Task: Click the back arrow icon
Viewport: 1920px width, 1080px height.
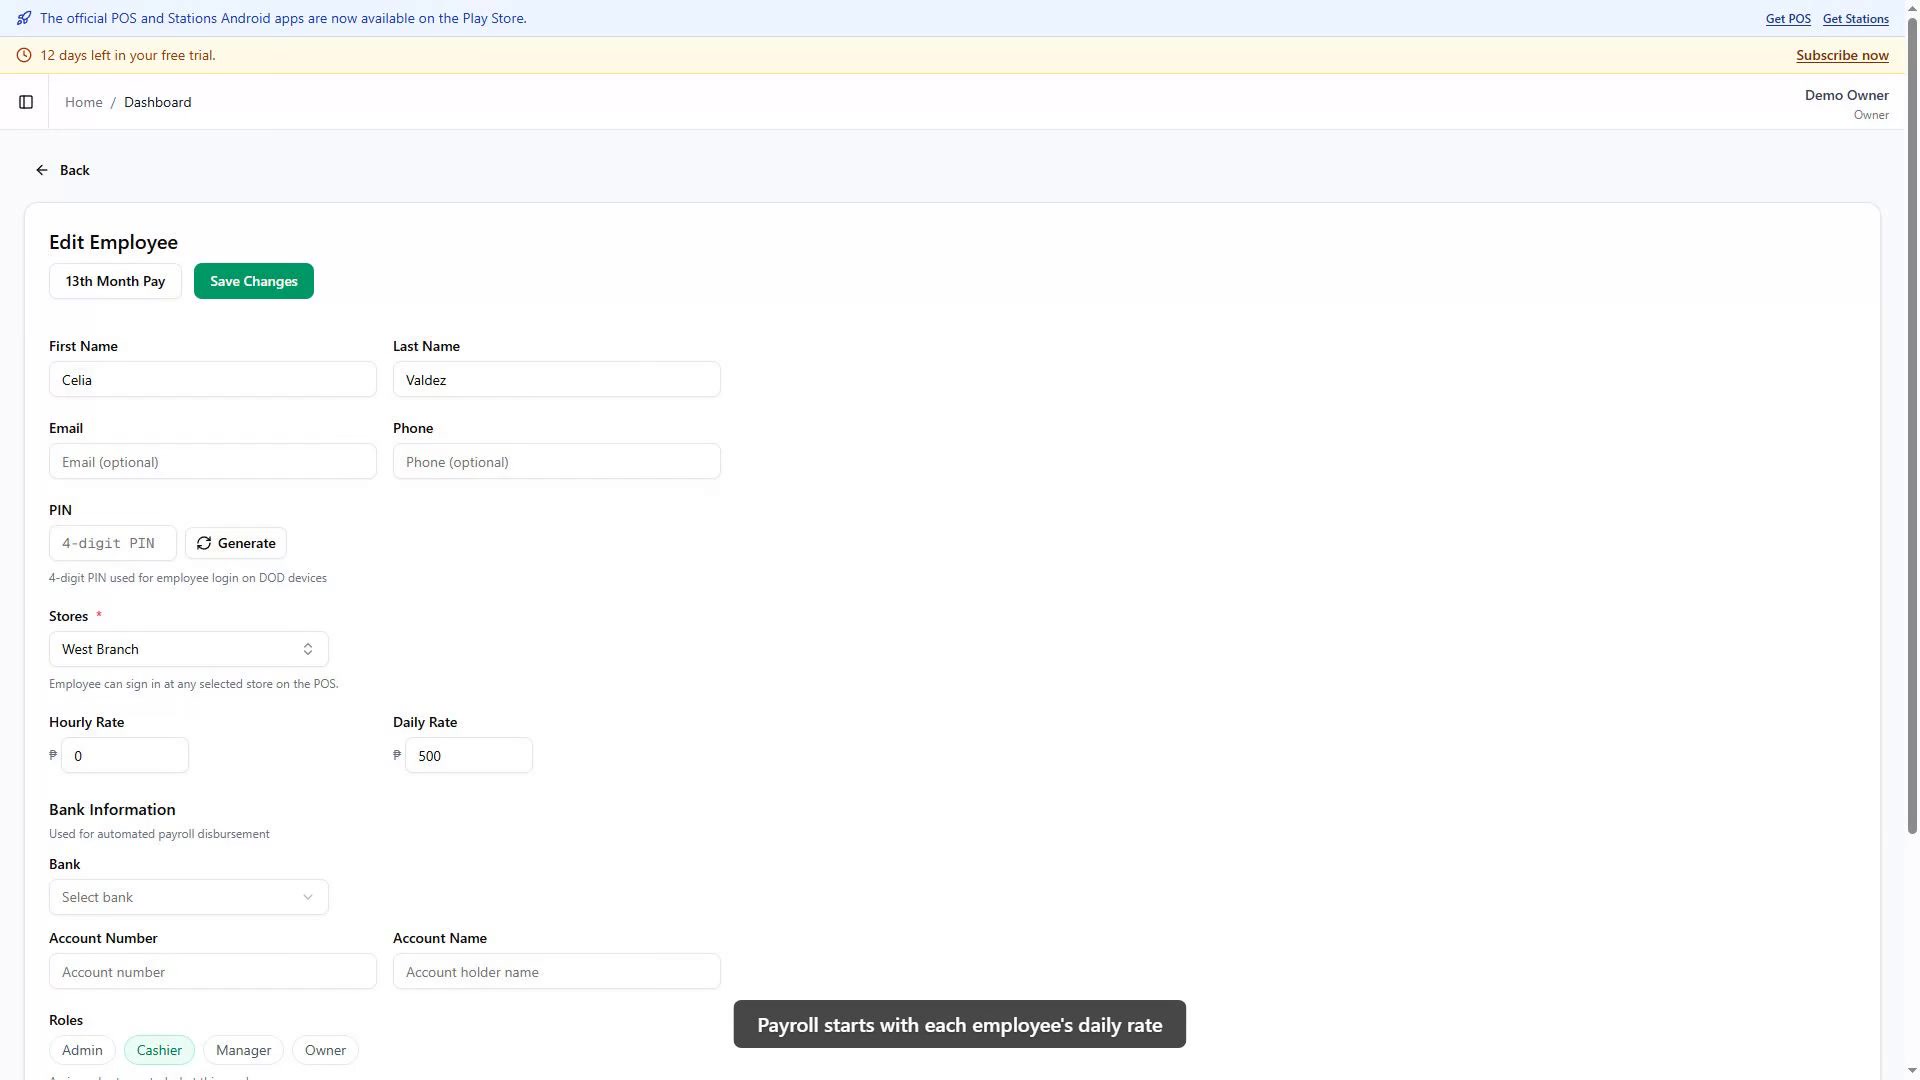Action: [42, 170]
